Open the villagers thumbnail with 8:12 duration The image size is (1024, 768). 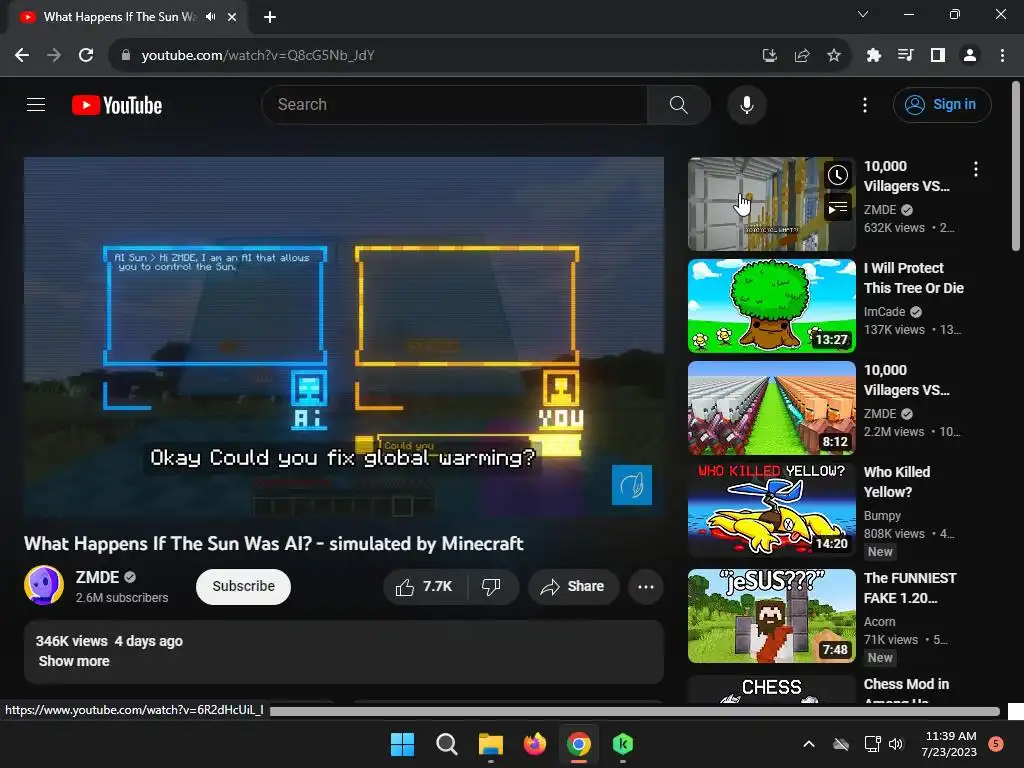pos(771,408)
